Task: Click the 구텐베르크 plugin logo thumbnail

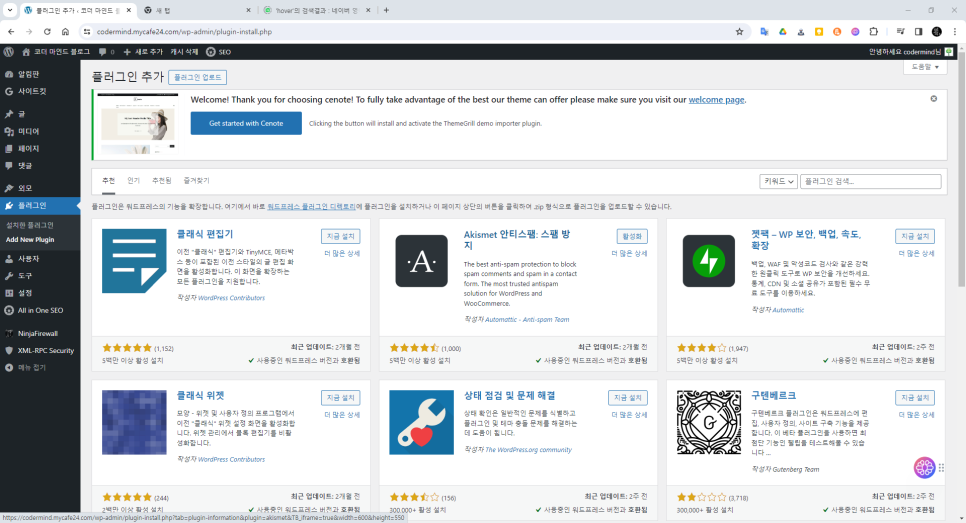Action: (x=708, y=423)
